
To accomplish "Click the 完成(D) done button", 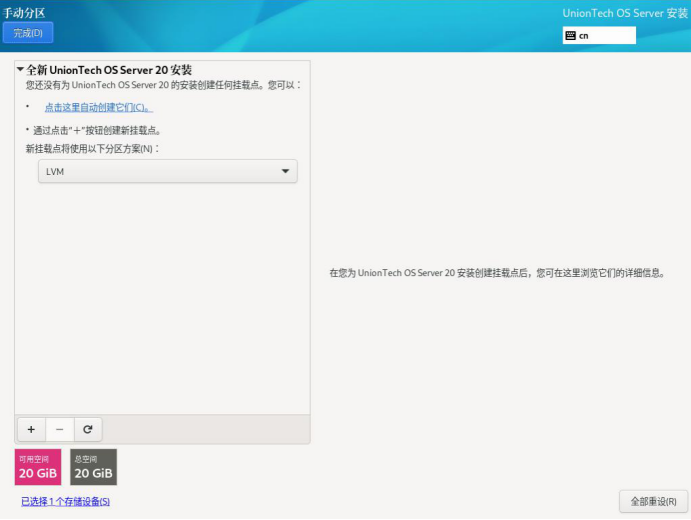I will click(x=28, y=33).
